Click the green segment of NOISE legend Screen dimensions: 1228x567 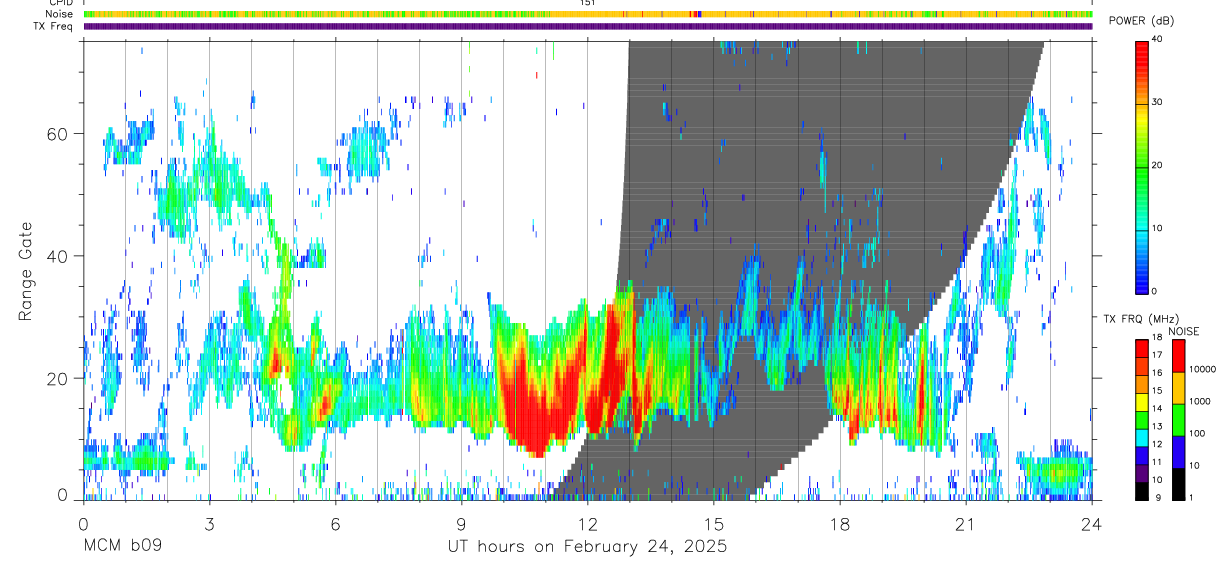pos(1179,420)
